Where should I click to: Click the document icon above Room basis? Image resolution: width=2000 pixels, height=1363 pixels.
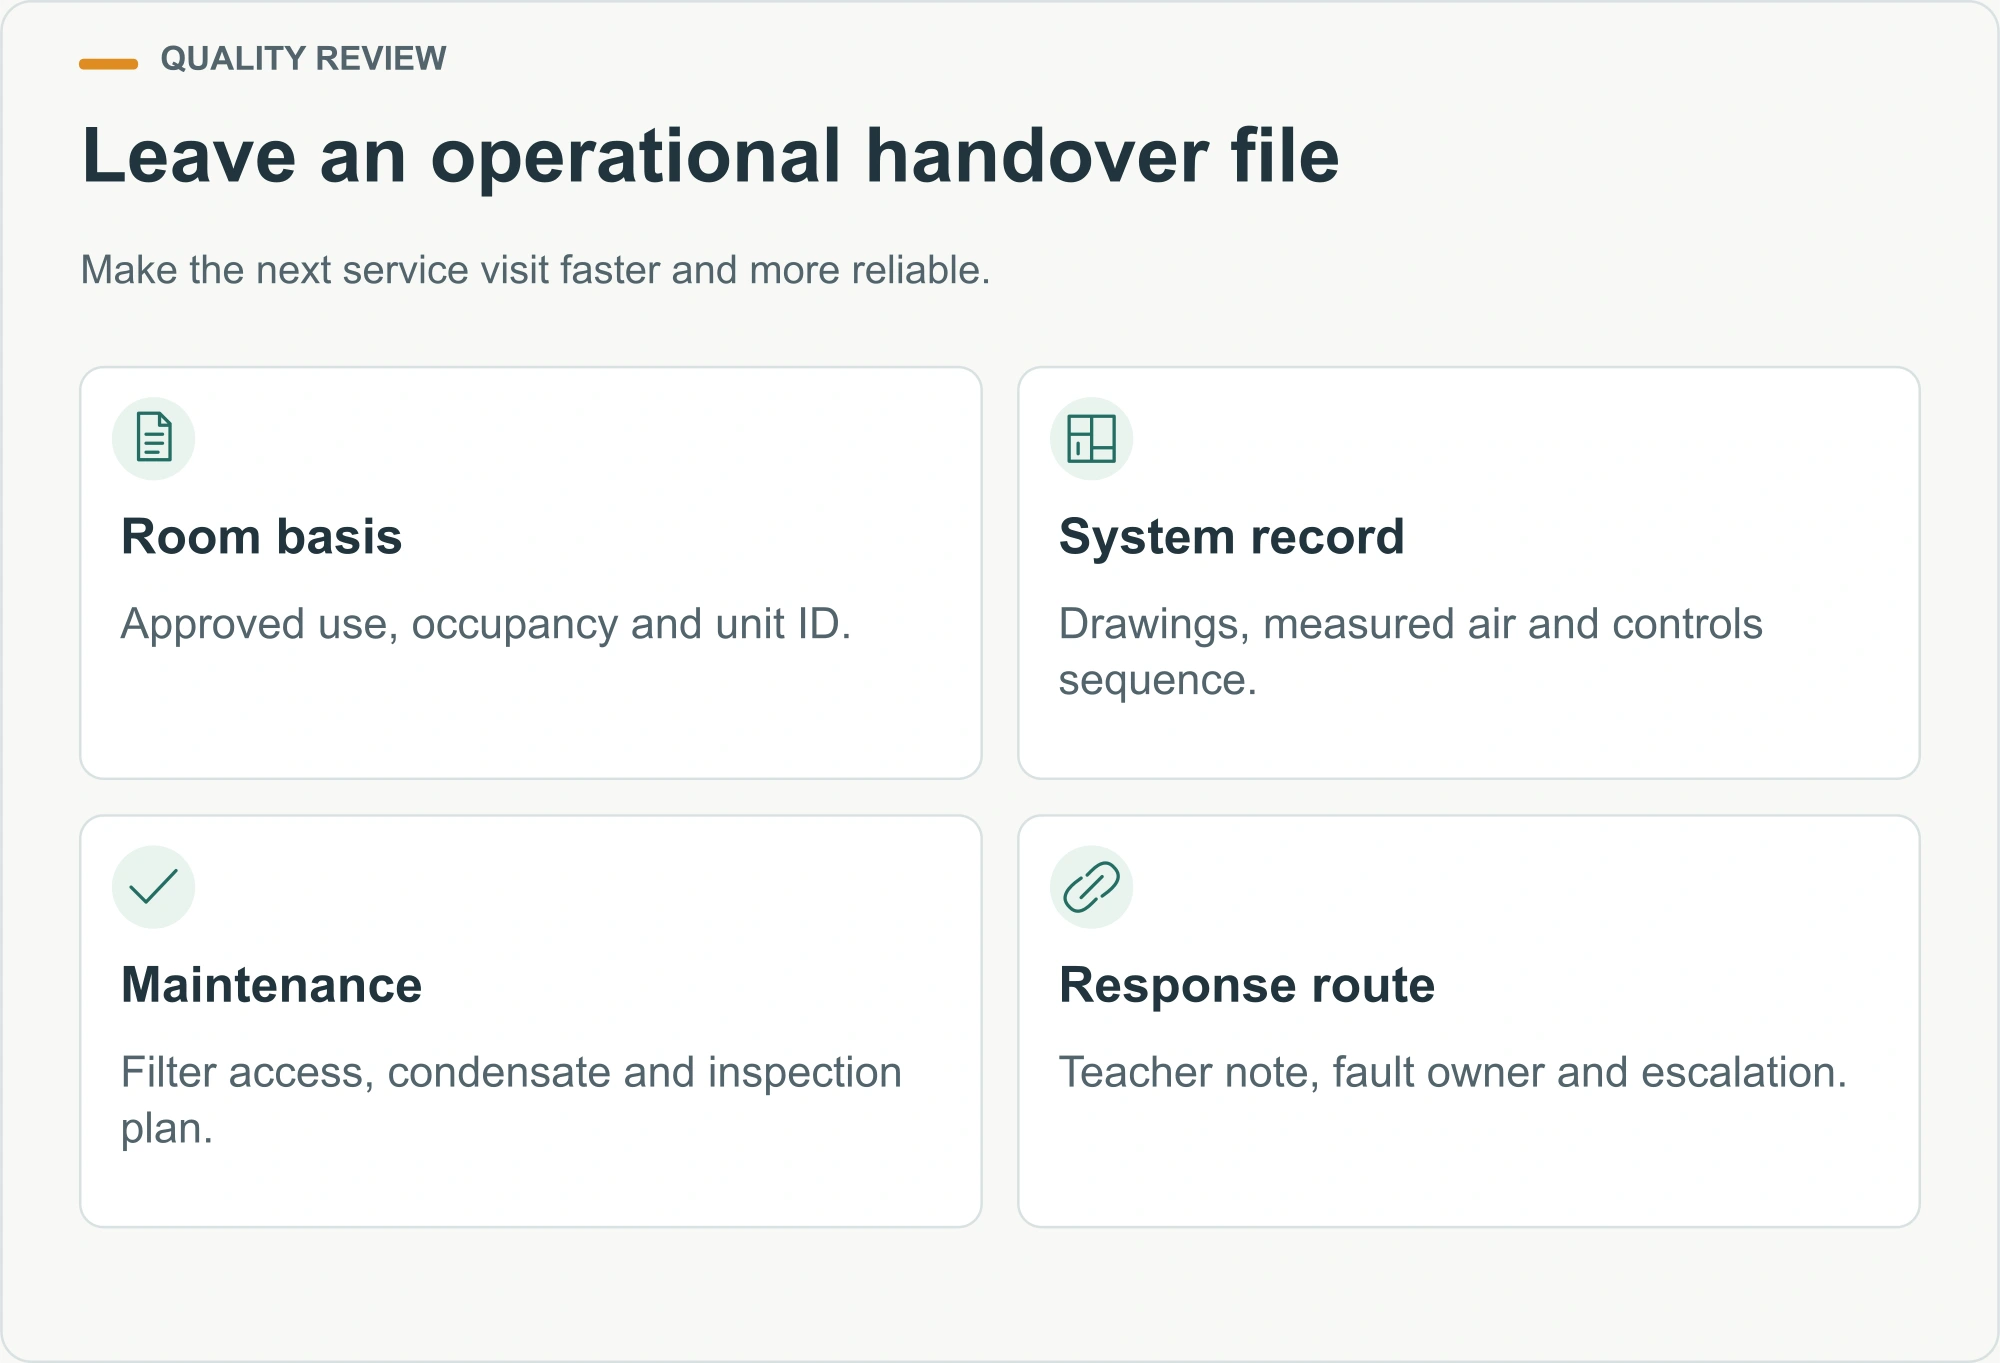tap(153, 438)
